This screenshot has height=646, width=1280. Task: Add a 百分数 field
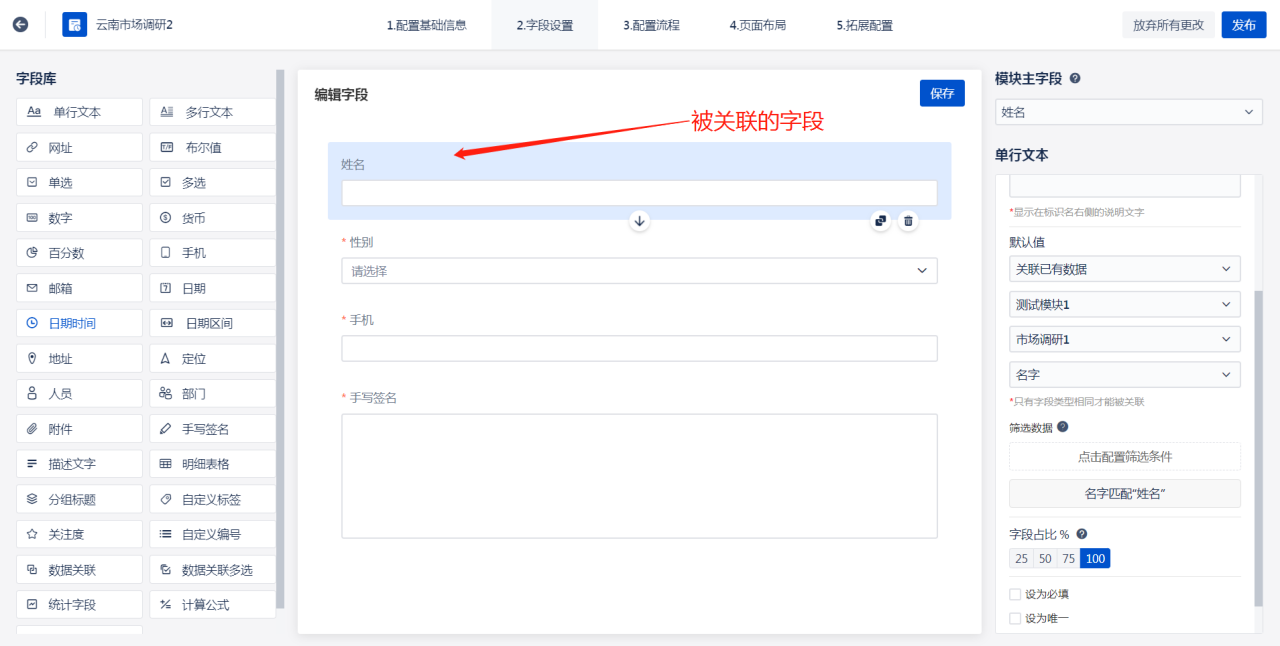click(x=80, y=253)
